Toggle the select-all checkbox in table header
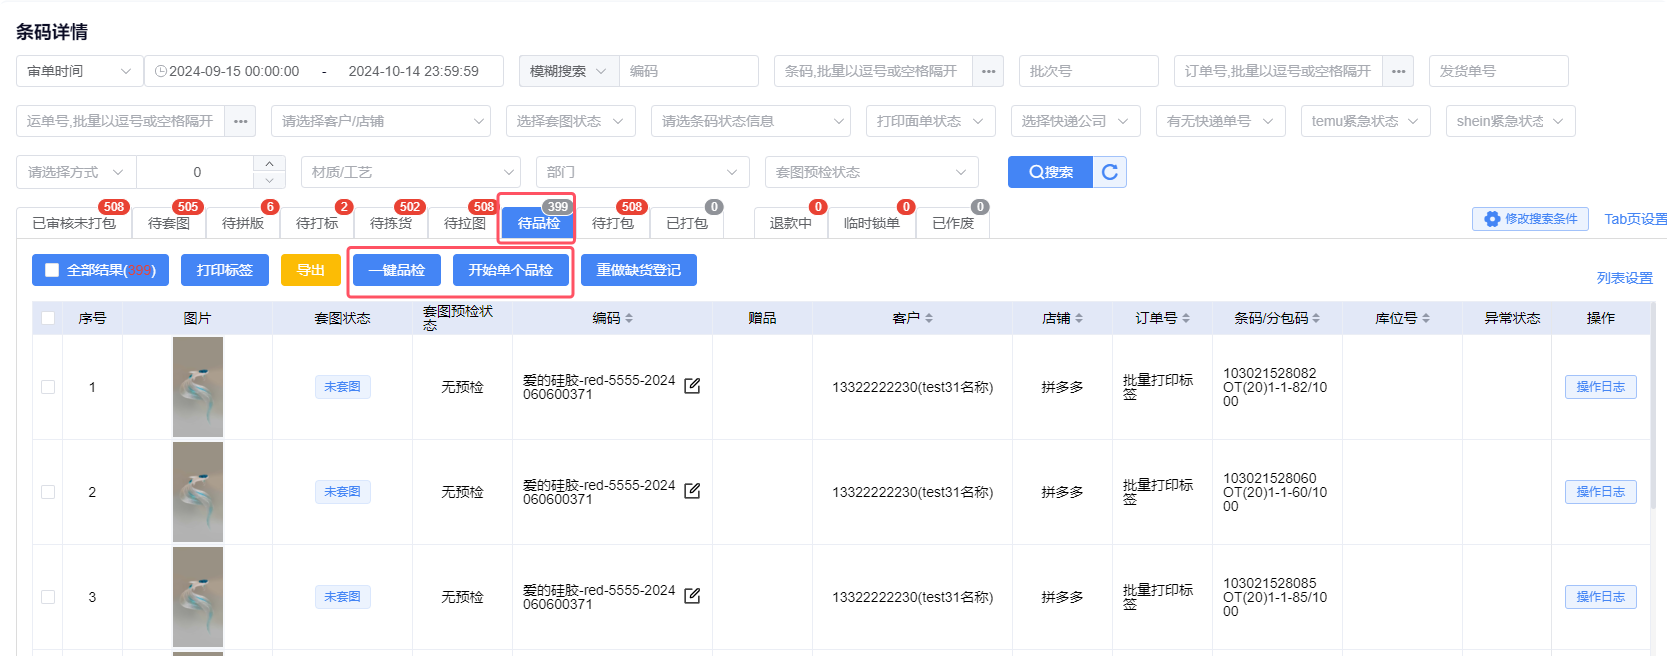Viewport: 1667px width, 656px height. tap(48, 318)
